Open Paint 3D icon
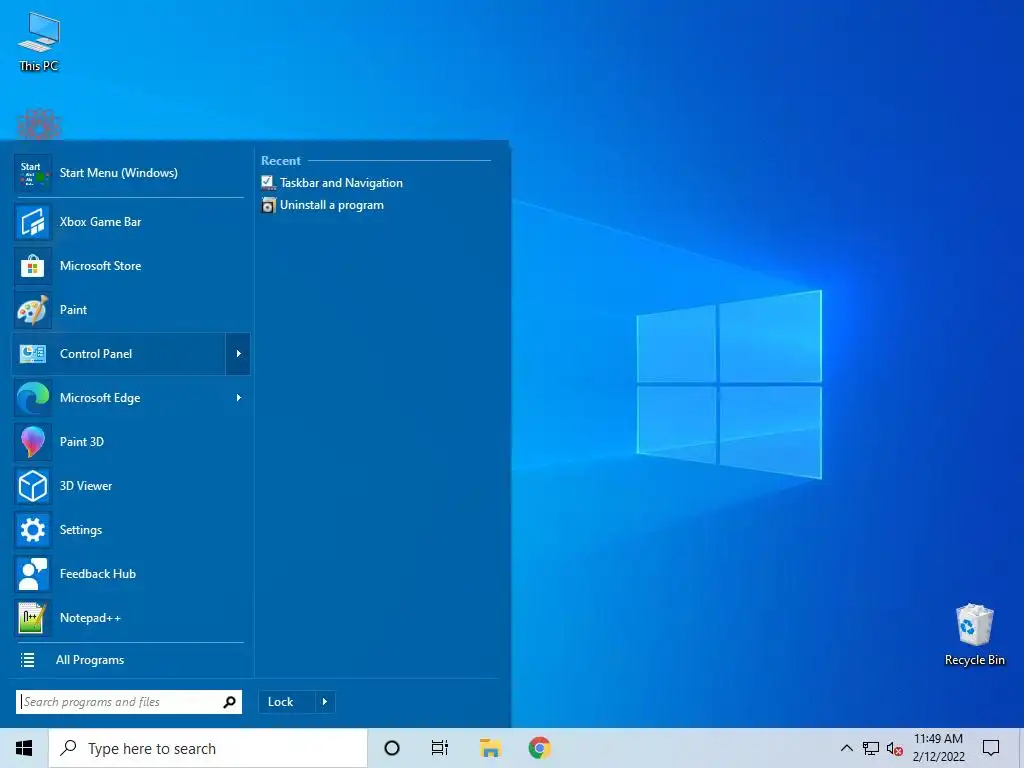Image resolution: width=1024 pixels, height=768 pixels. pyautogui.click(x=33, y=442)
